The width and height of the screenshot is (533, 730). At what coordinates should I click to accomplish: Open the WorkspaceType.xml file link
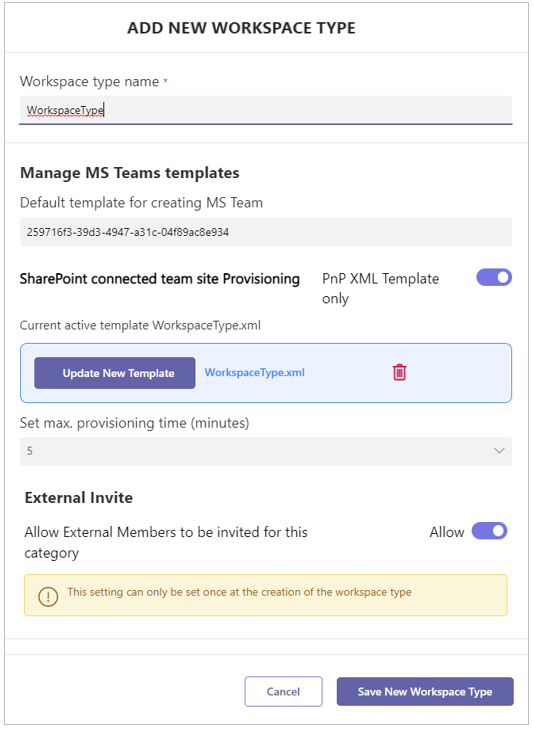click(255, 372)
